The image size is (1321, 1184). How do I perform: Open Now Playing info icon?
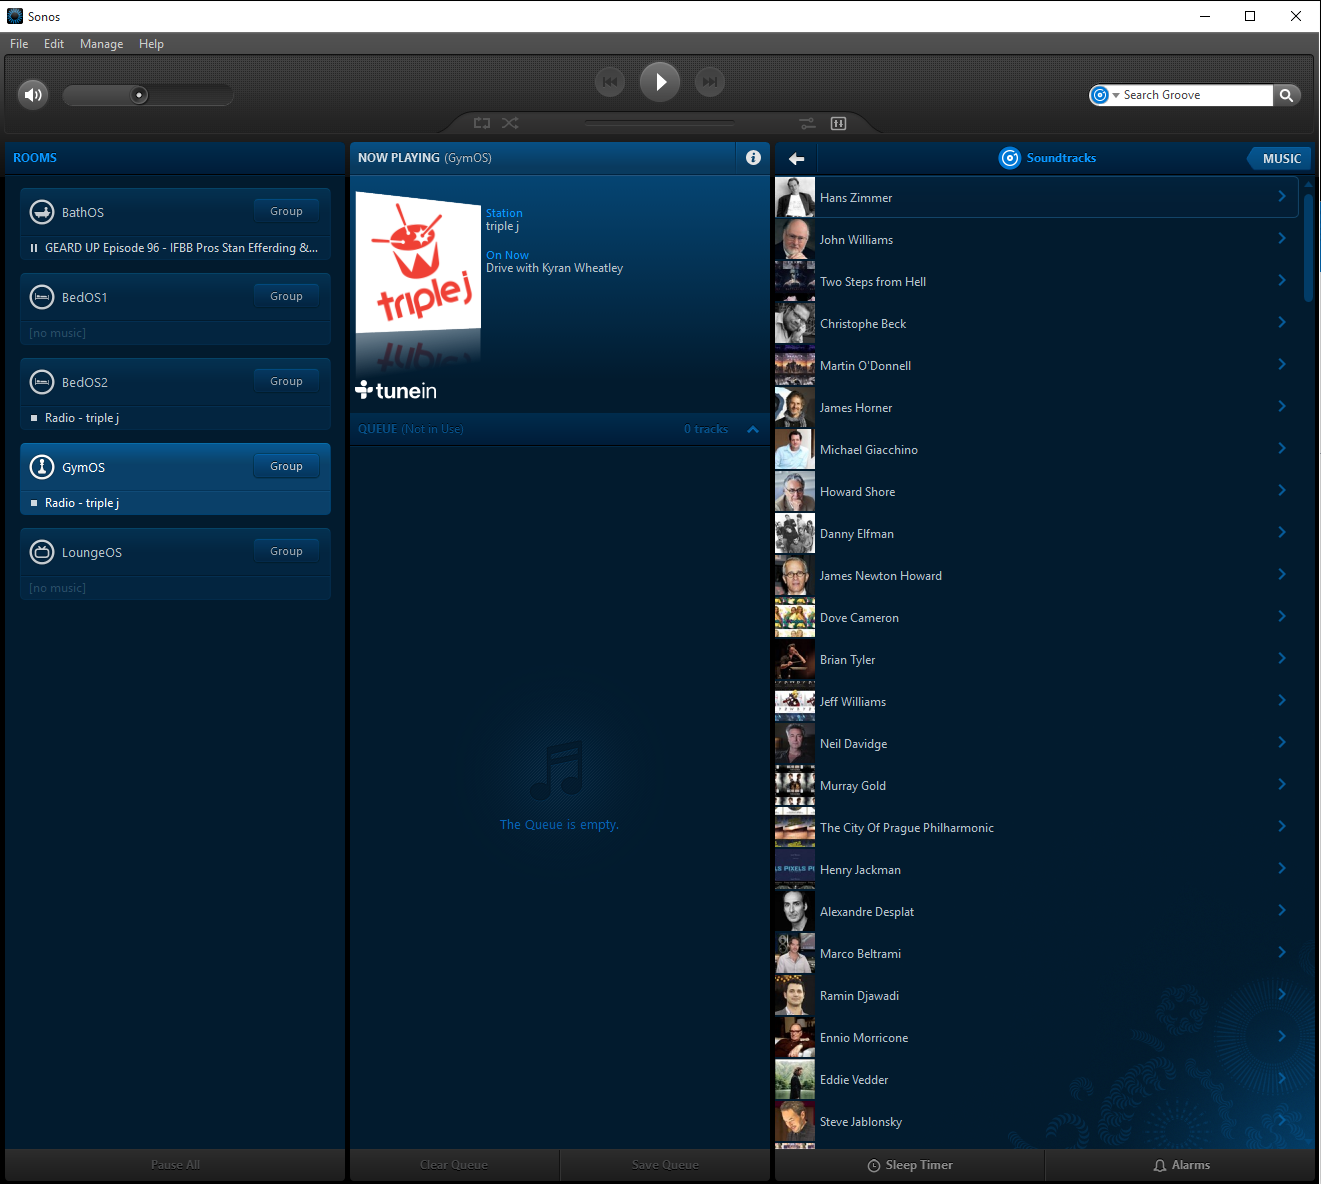(x=753, y=158)
